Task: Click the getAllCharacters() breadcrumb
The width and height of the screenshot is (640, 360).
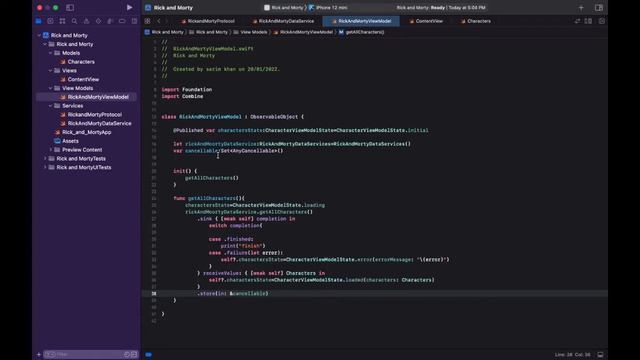Action: (x=361, y=32)
